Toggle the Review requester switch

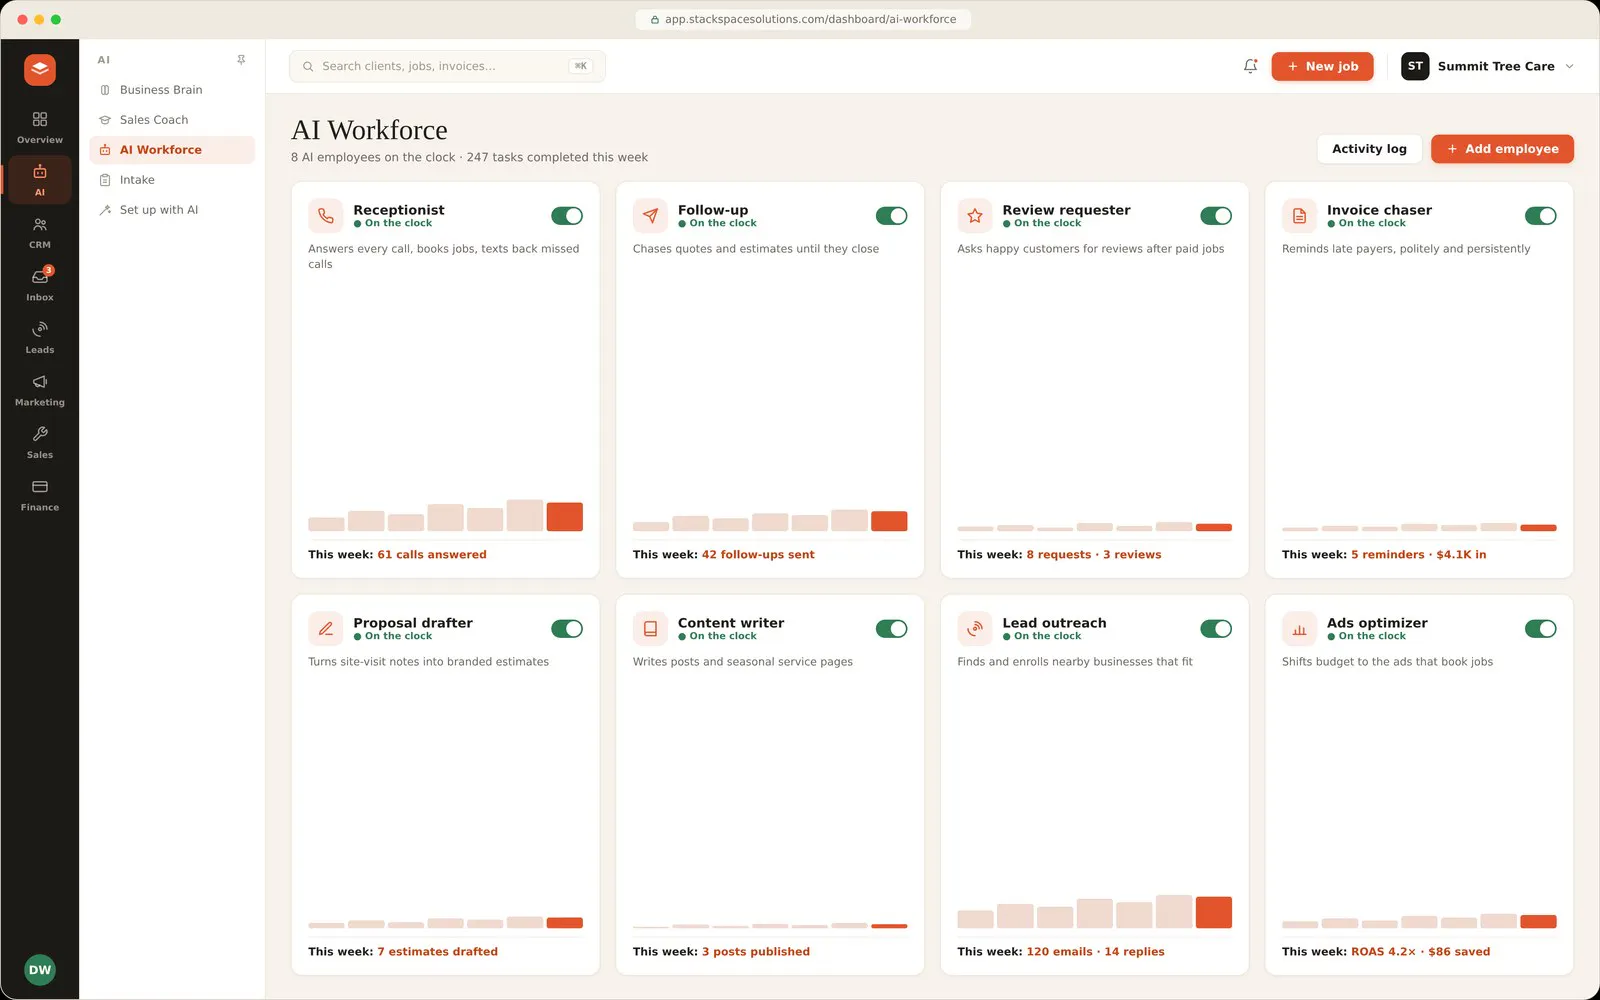tap(1216, 216)
